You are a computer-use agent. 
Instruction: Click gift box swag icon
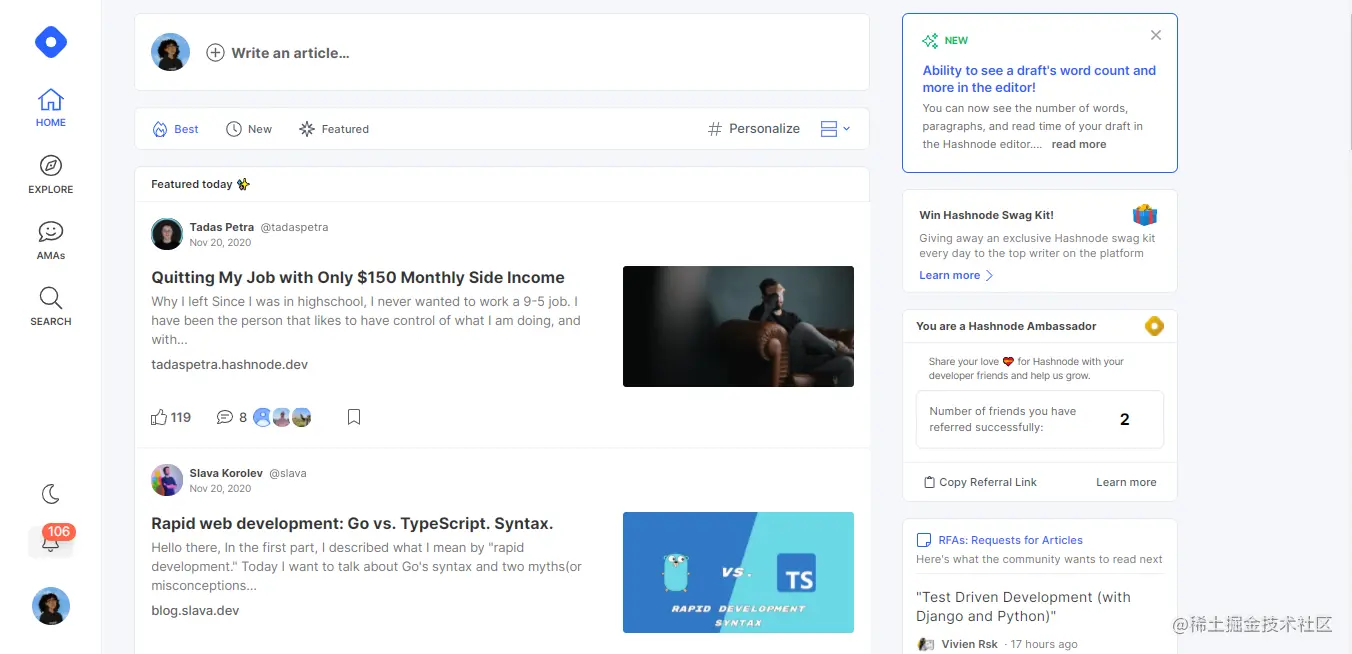coord(1145,215)
